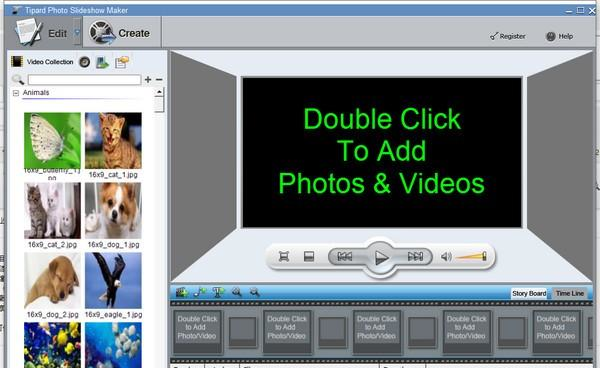The height and width of the screenshot is (368, 600).
Task: Click the add text toolbar icon
Action: [x=218, y=292]
